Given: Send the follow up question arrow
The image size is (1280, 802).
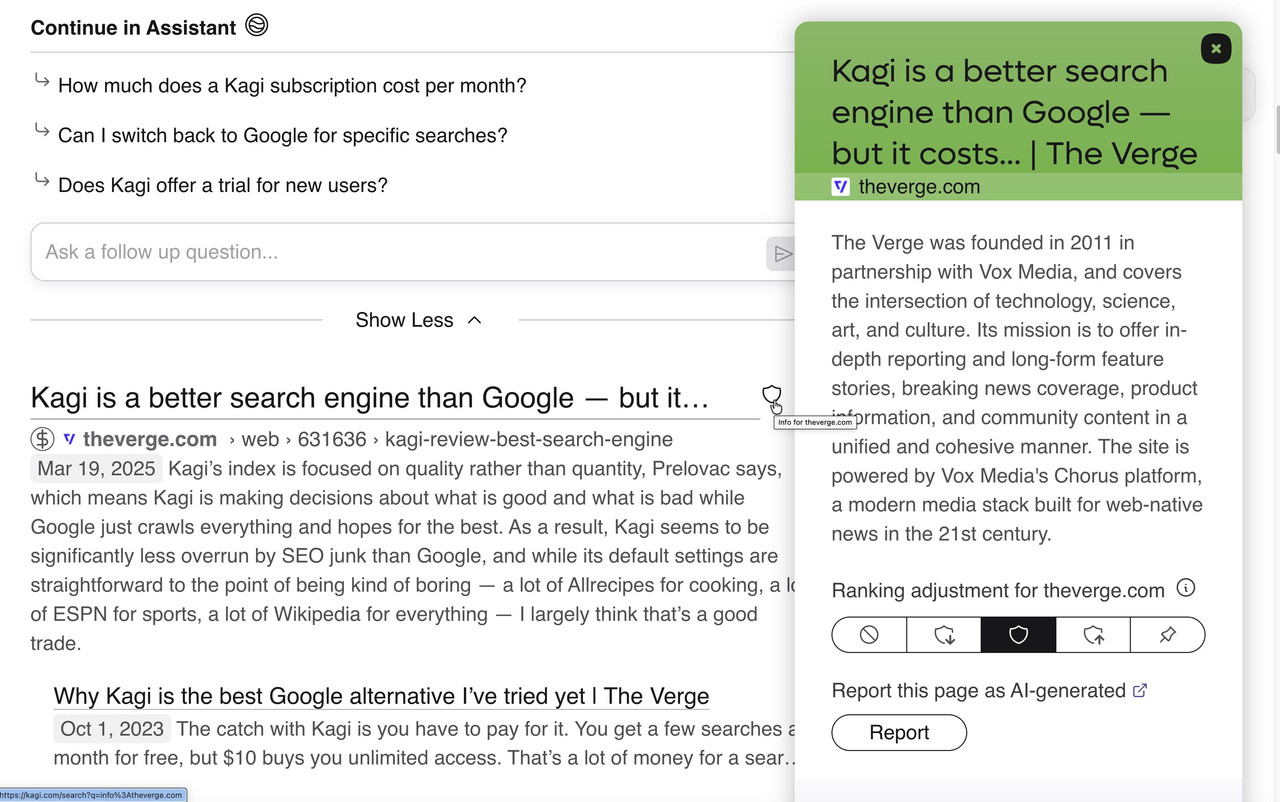Looking at the screenshot, I should click(783, 254).
